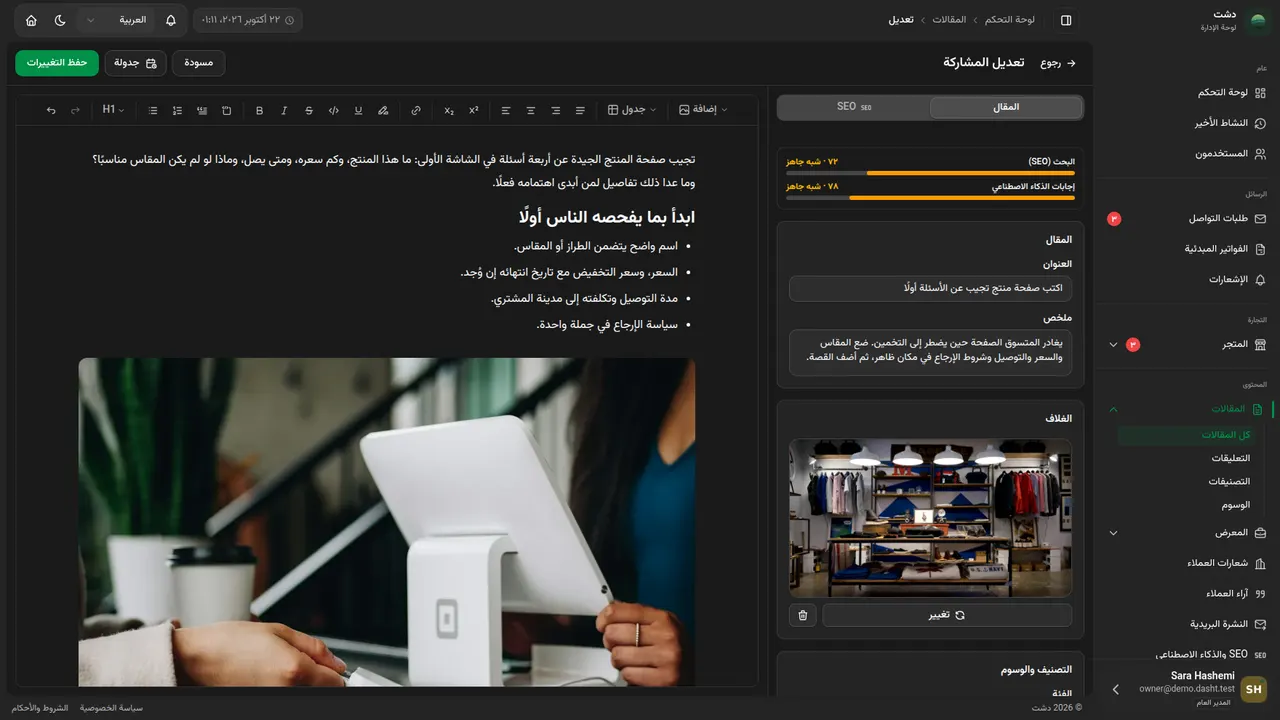The height and width of the screenshot is (720, 1280).
Task: Click the البحث (SEO) score progress bar
Action: (x=930, y=173)
